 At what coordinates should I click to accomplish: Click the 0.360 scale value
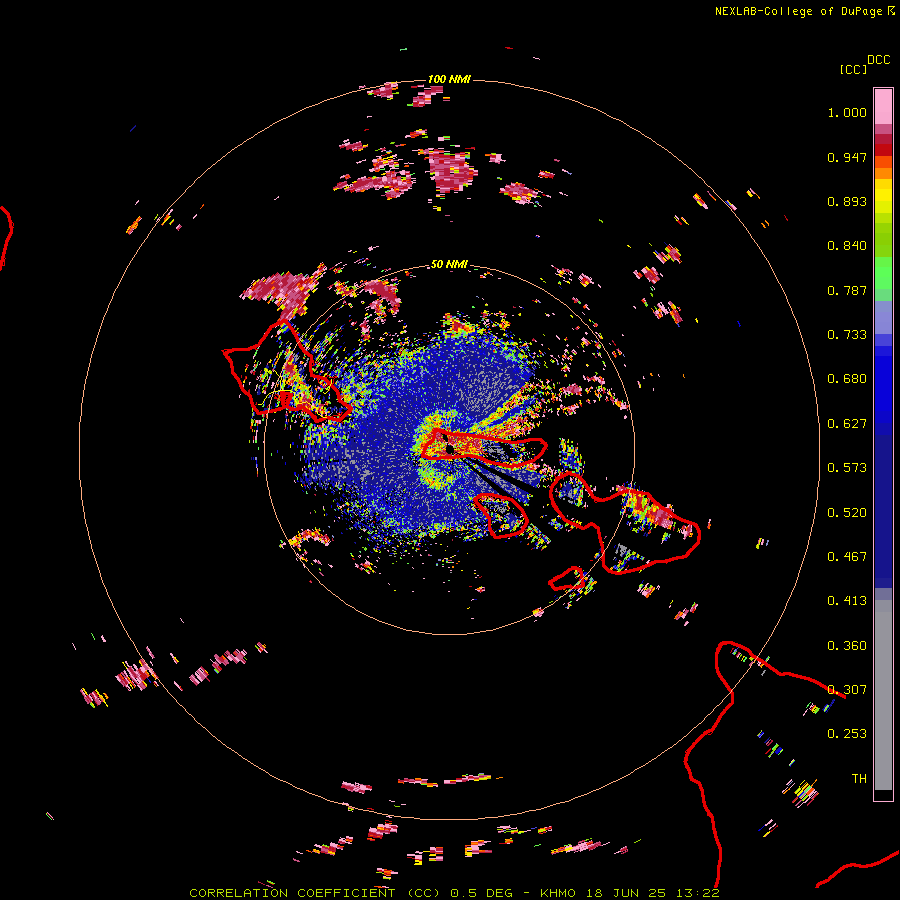(x=847, y=646)
